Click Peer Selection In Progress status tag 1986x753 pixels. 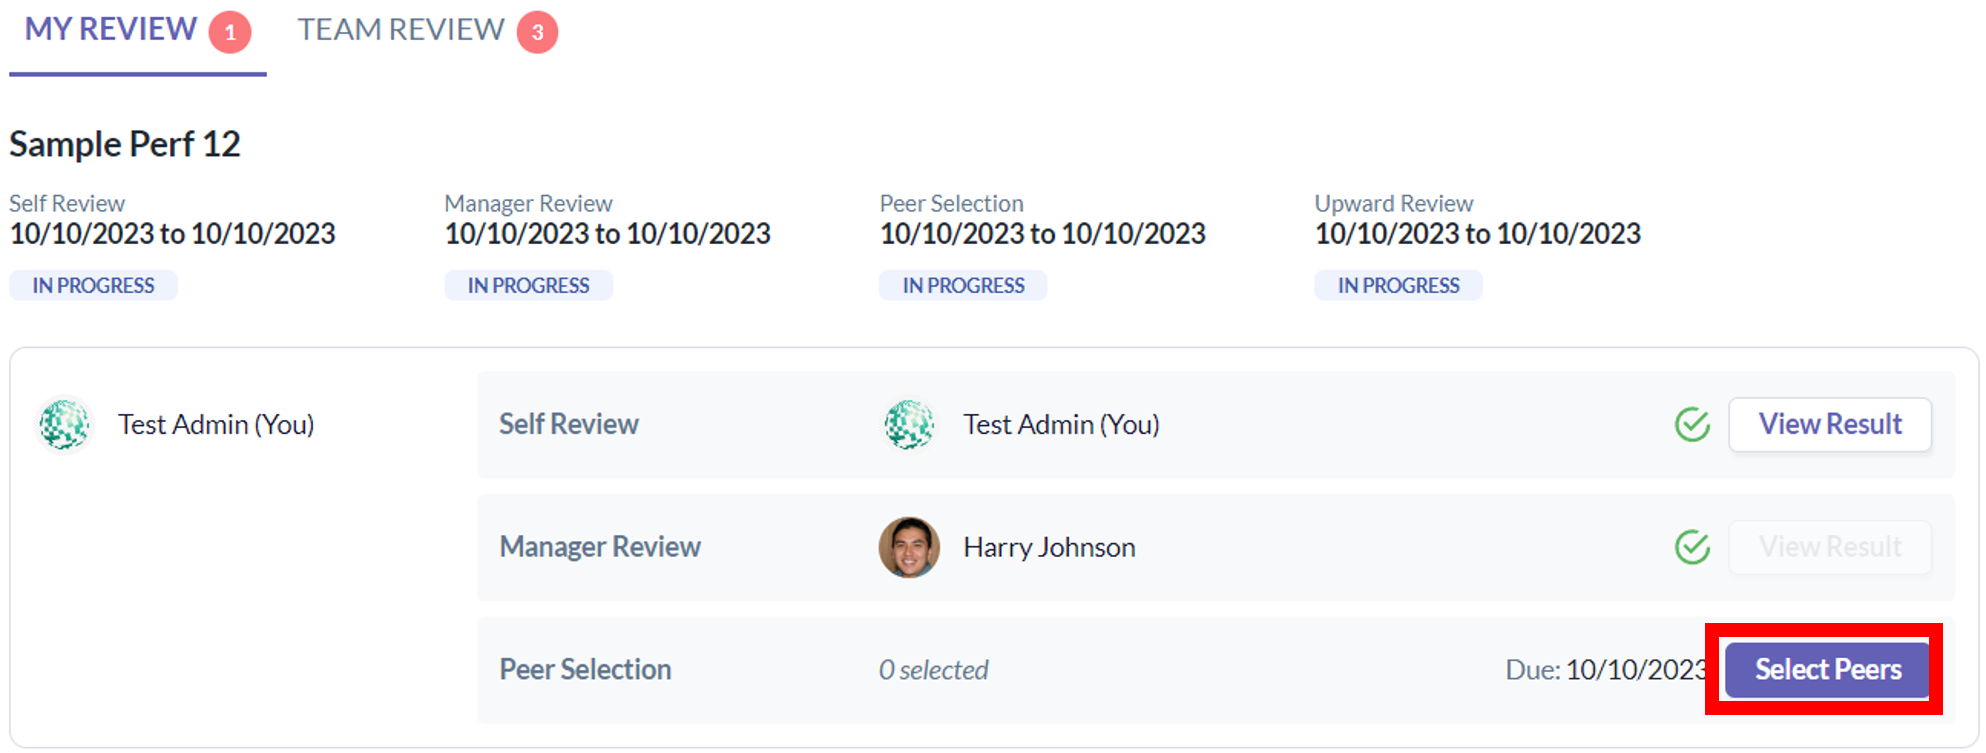click(963, 286)
